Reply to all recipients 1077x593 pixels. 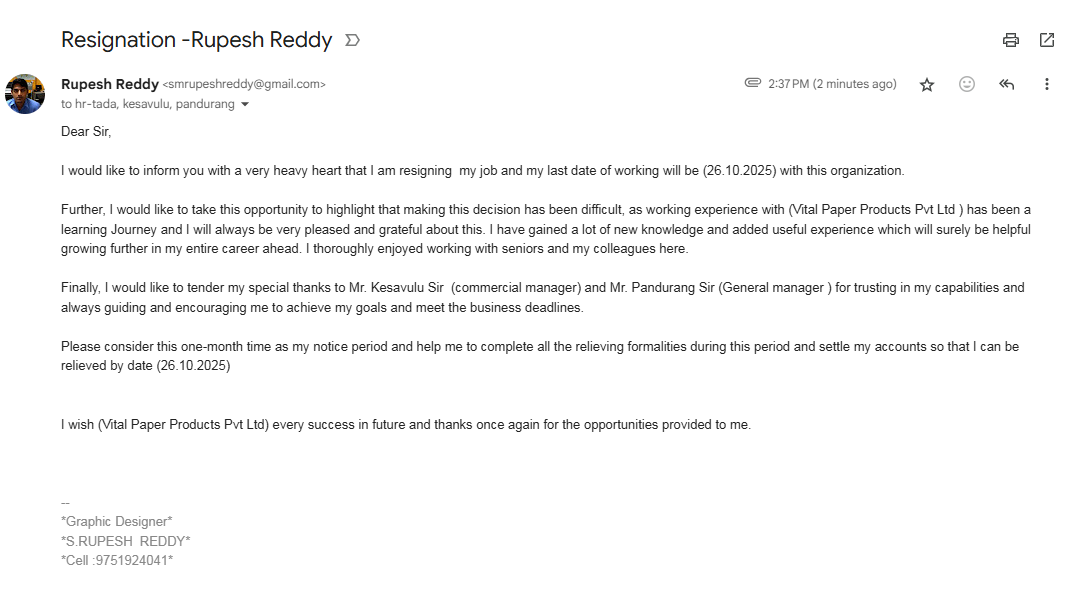[1007, 84]
